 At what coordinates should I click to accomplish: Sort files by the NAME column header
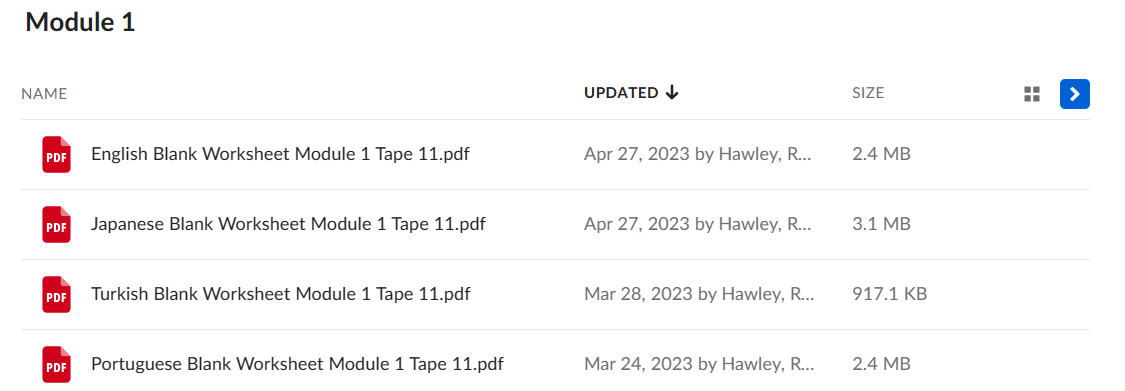point(44,93)
